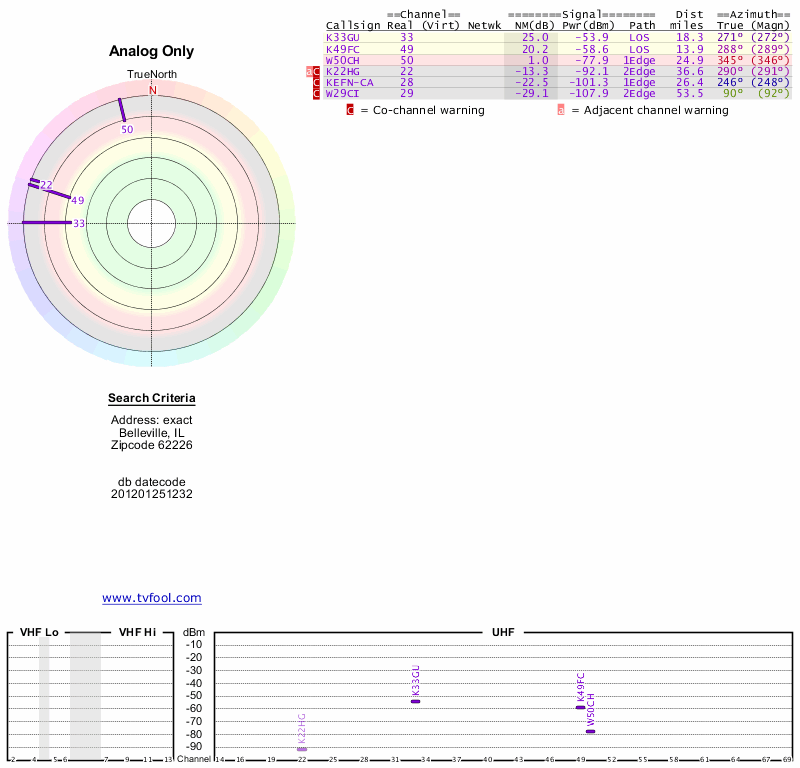Screen dimensions: 800x768
Task: Click the K22HG callsign entry
Action: pyautogui.click(x=343, y=72)
